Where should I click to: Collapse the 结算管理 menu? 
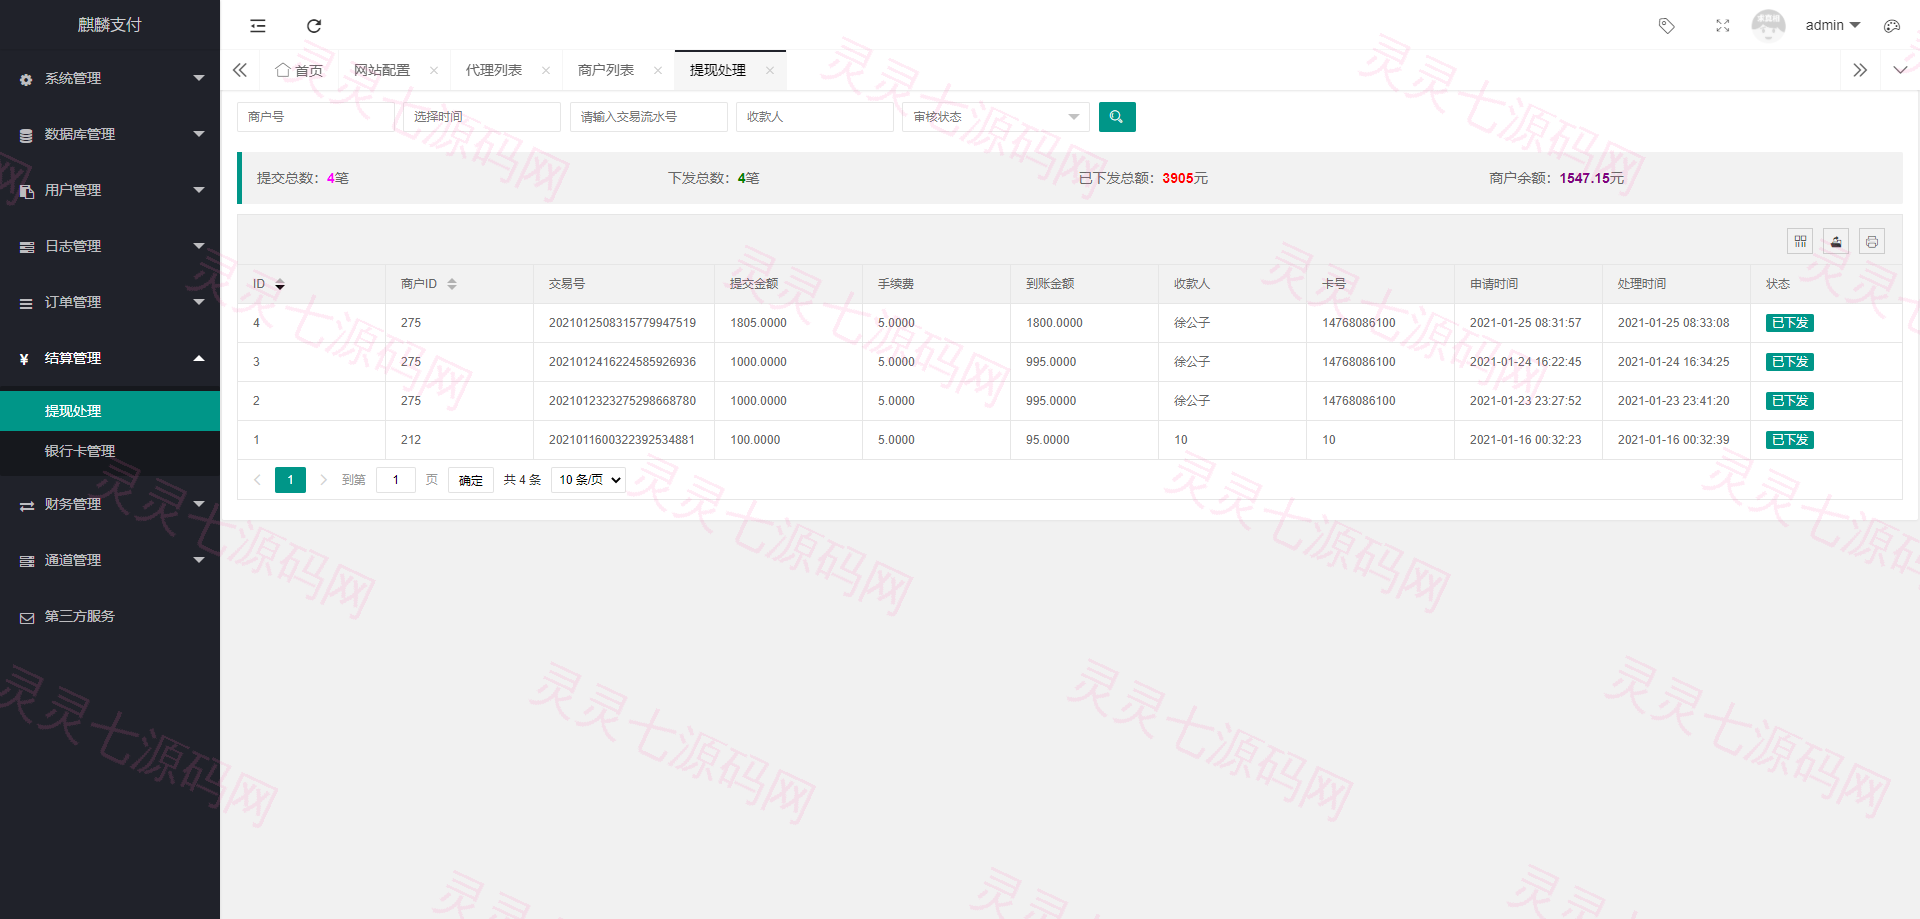coord(110,358)
